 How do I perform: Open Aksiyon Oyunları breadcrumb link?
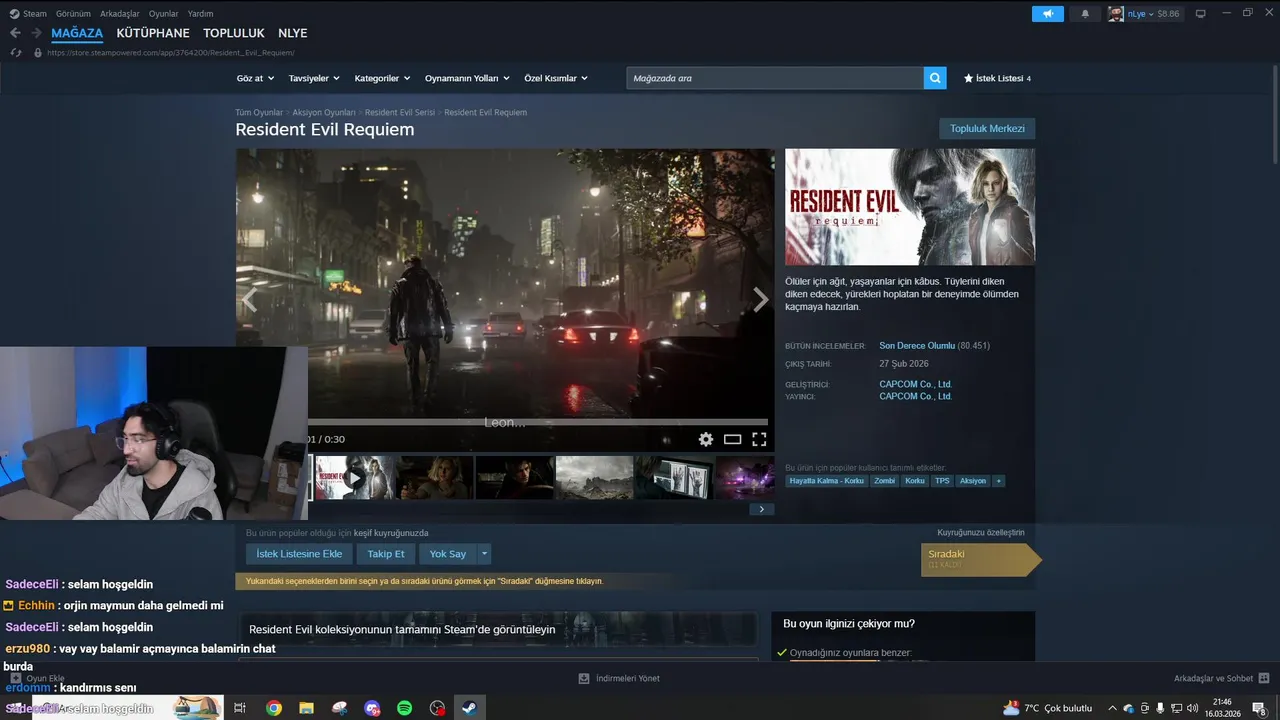point(324,113)
